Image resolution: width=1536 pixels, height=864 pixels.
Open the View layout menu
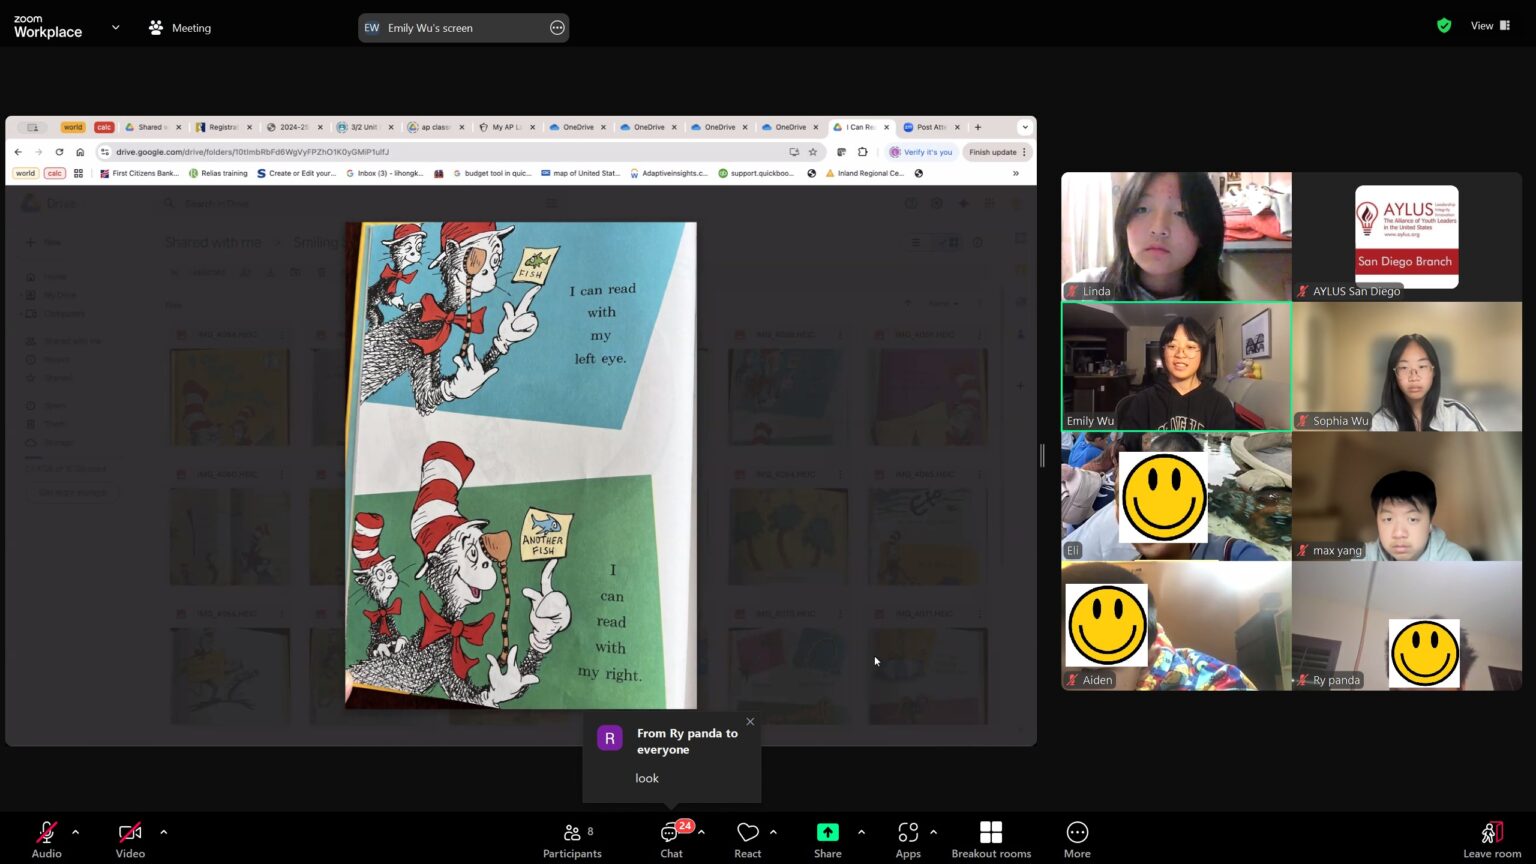(1490, 26)
